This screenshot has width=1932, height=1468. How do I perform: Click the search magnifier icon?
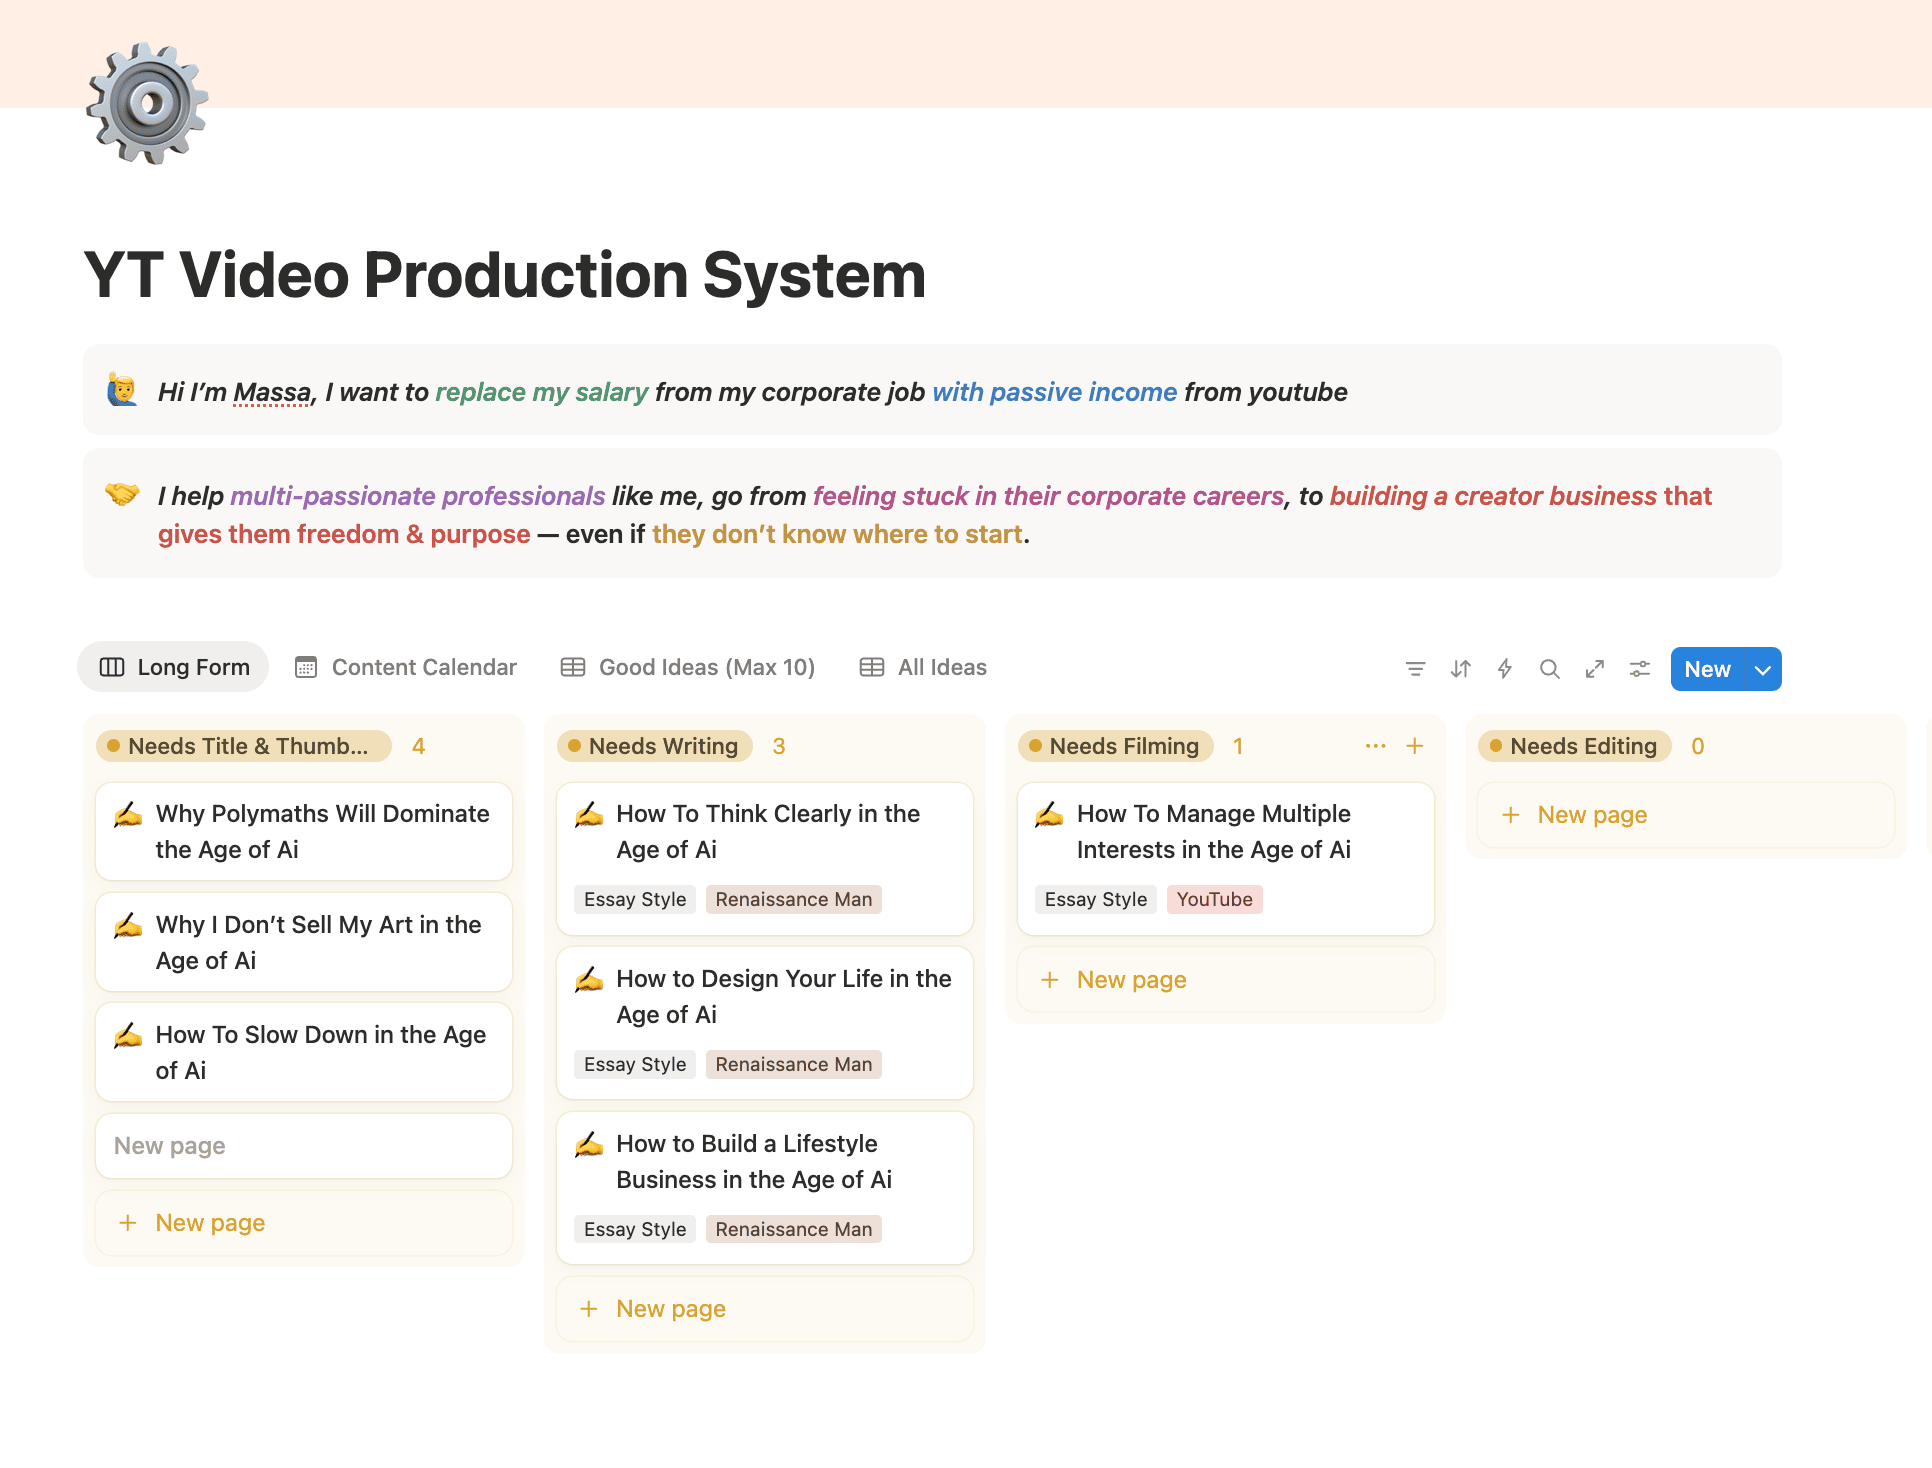[1549, 669]
